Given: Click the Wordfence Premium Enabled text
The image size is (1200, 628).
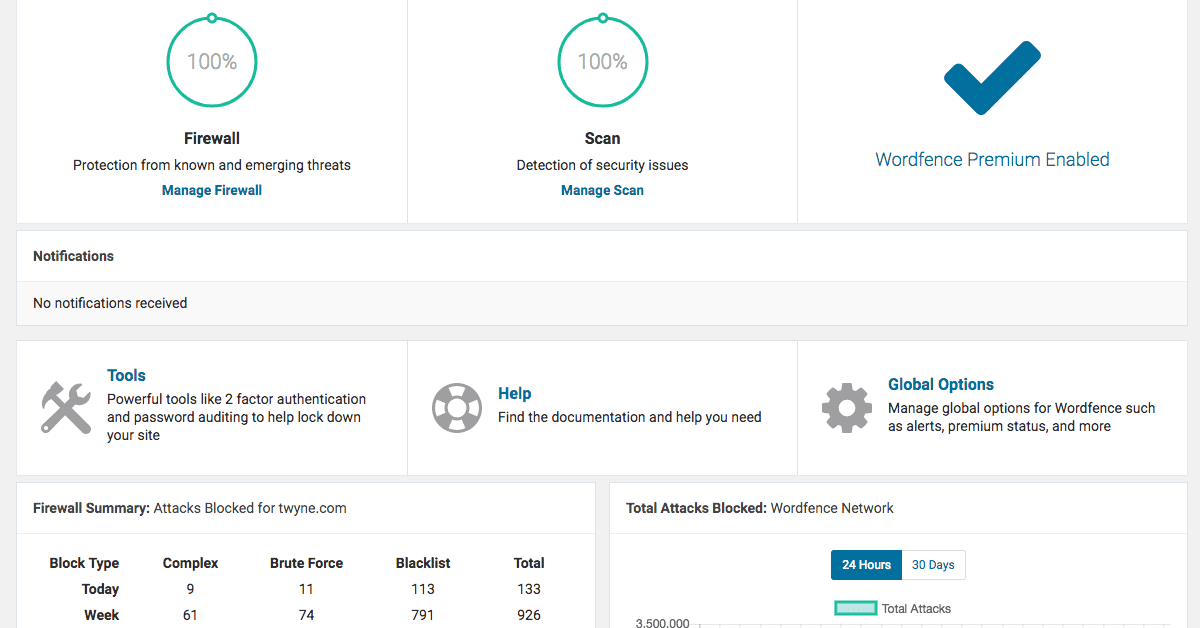Looking at the screenshot, I should (x=992, y=160).
